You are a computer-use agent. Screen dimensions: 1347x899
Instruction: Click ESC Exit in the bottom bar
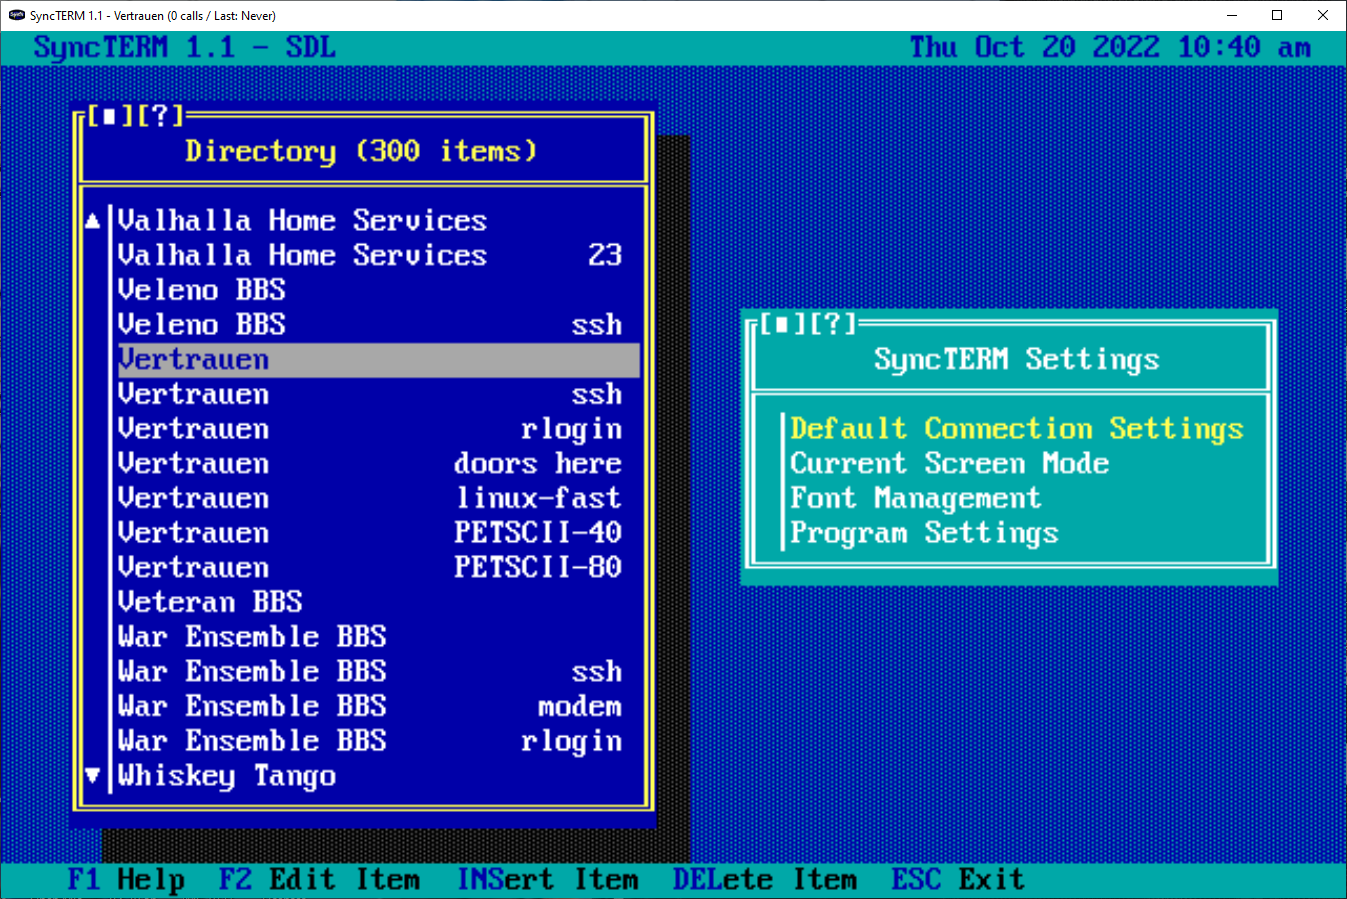957,880
